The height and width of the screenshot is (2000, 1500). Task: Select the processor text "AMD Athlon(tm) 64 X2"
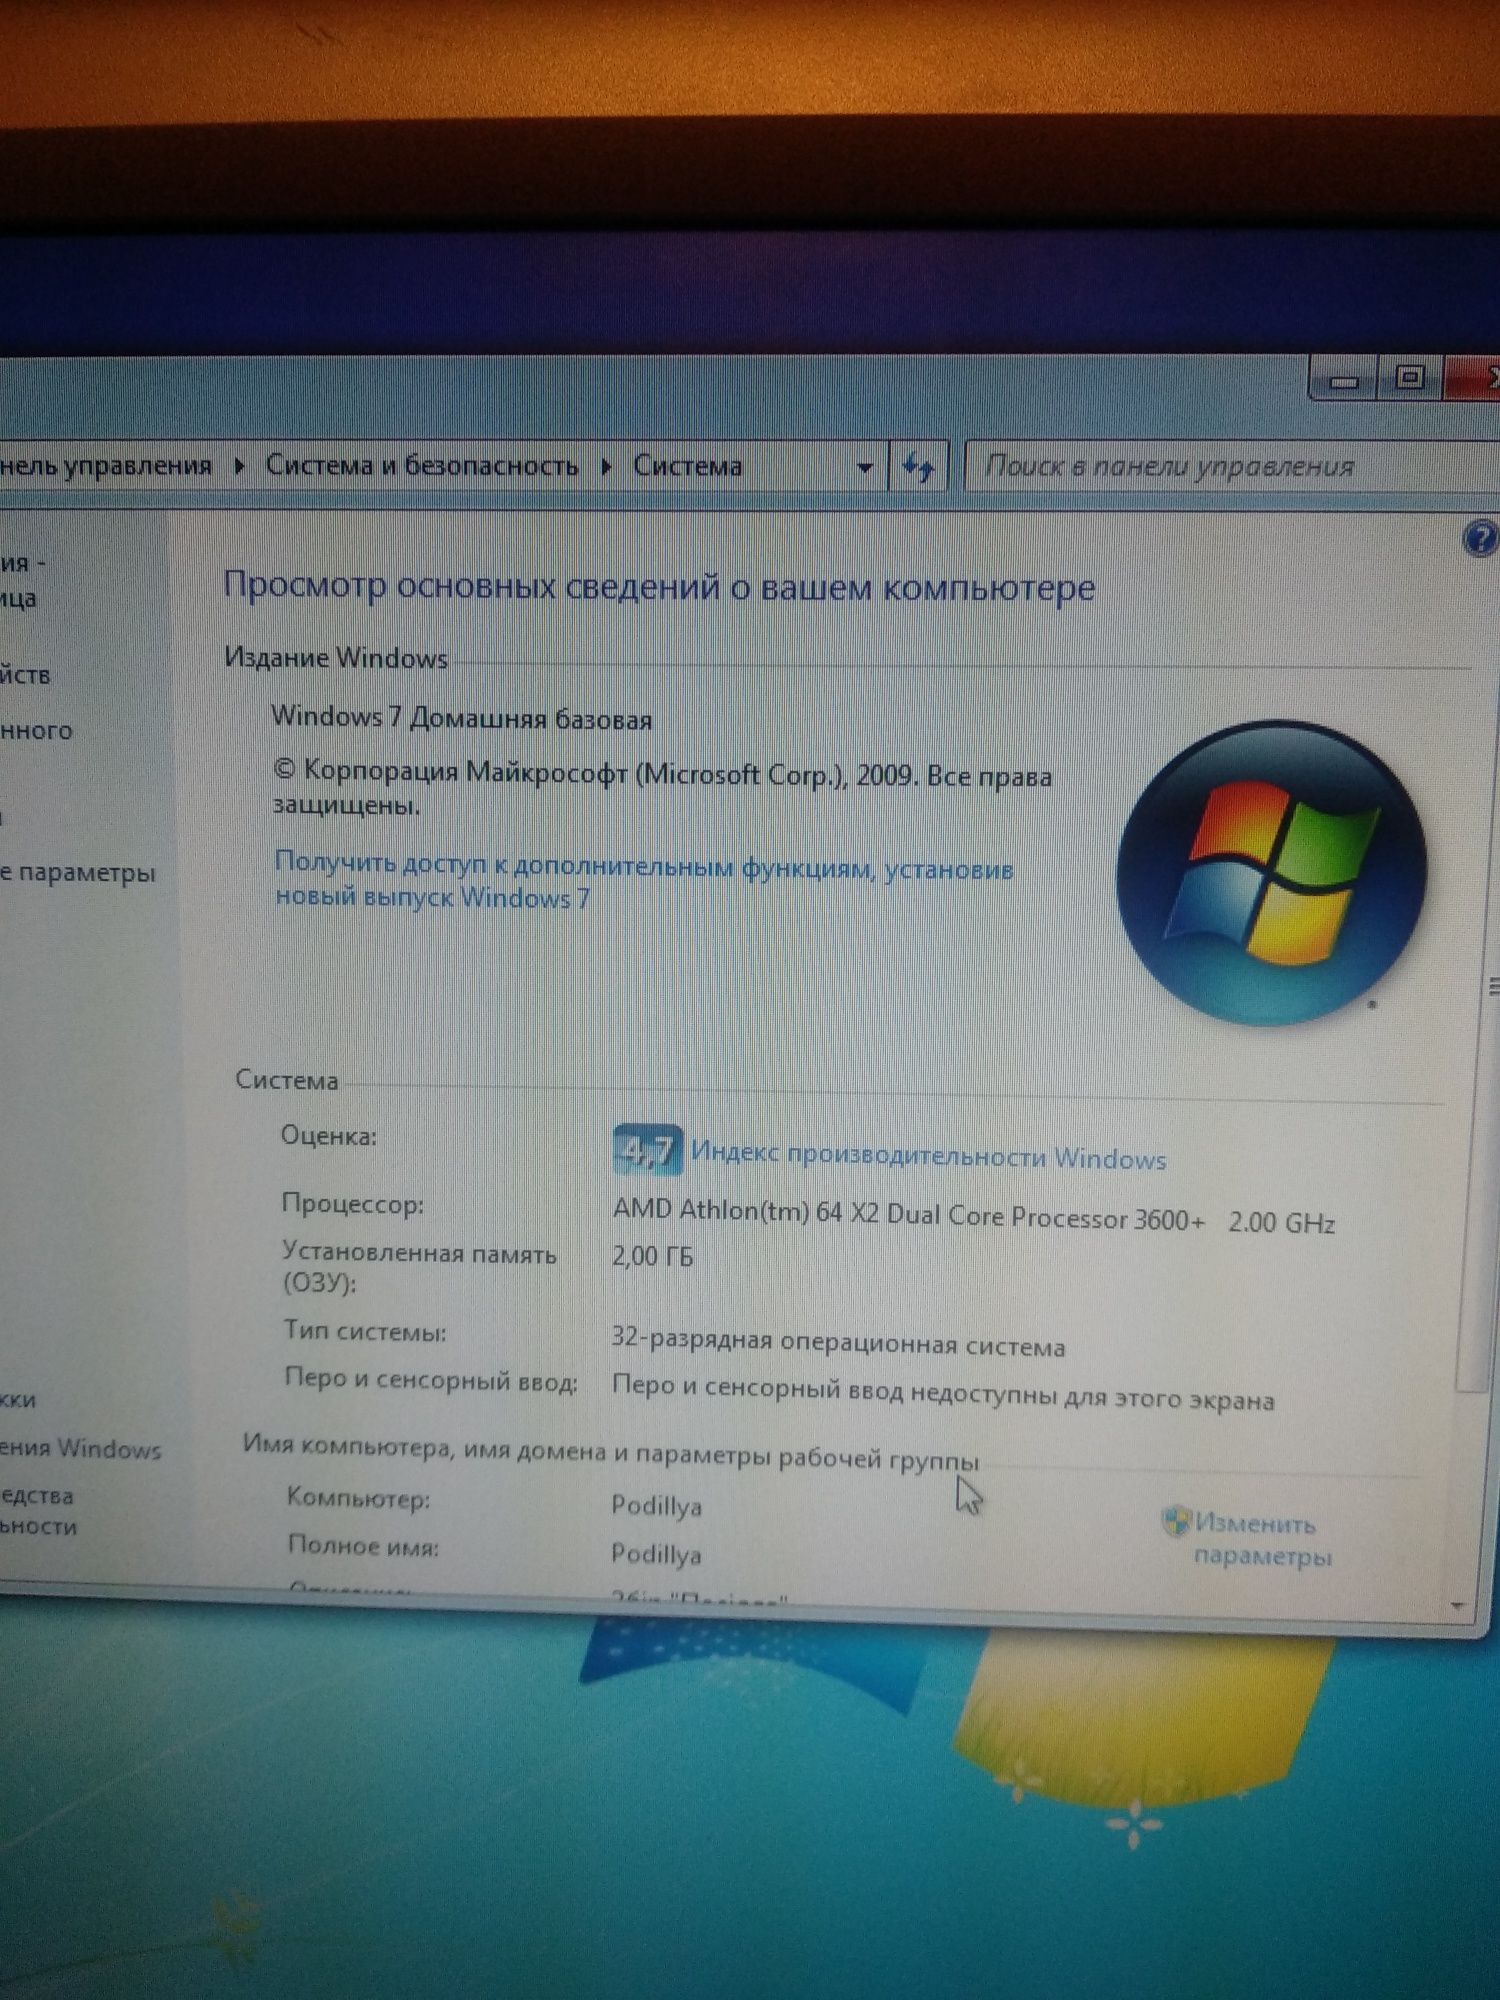click(x=745, y=1211)
